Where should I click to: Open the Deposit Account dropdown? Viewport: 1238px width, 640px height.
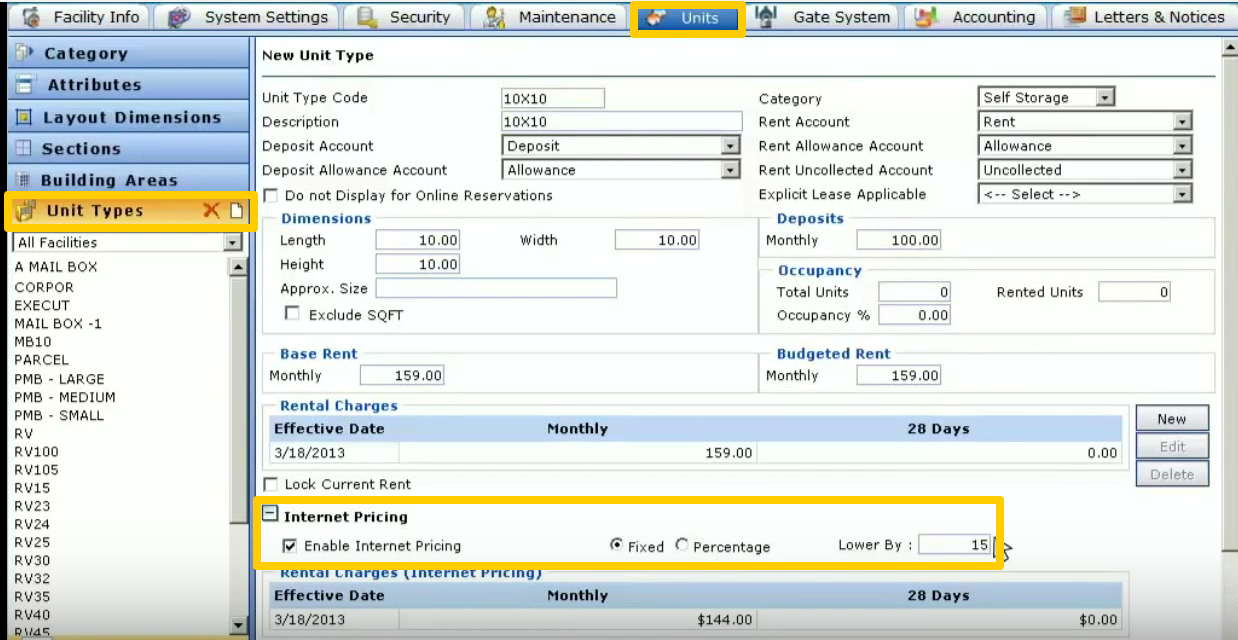click(x=730, y=146)
